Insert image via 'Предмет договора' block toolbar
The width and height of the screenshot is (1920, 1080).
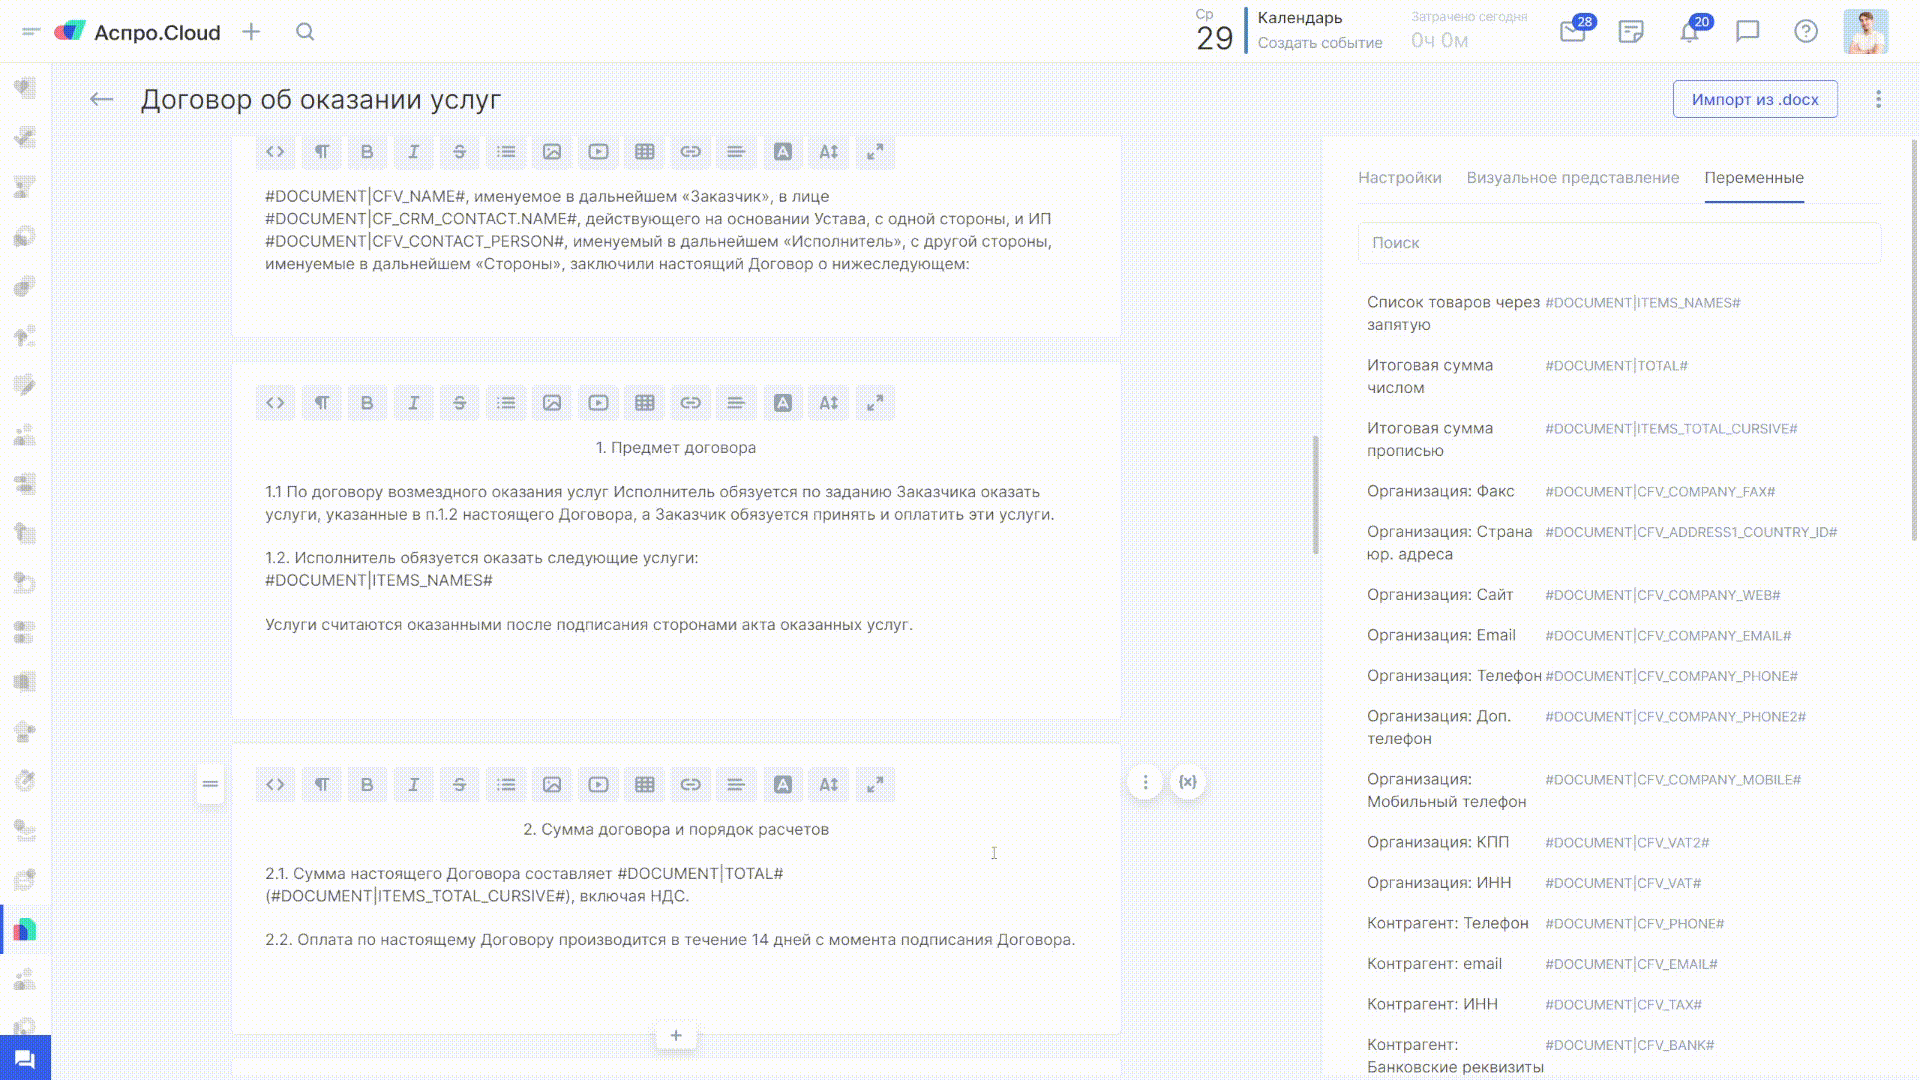552,403
